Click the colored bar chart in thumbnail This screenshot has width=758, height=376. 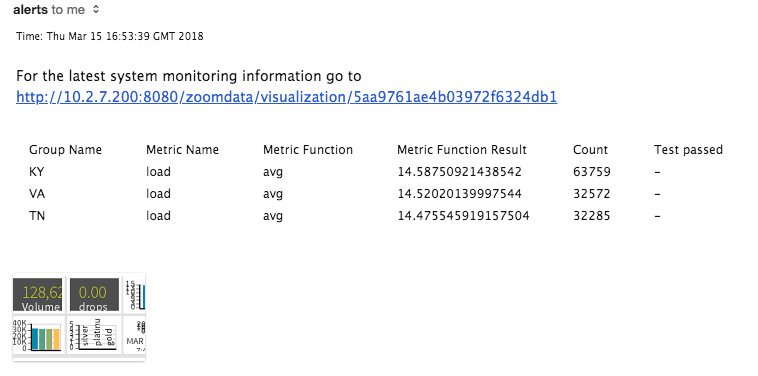tap(38, 334)
